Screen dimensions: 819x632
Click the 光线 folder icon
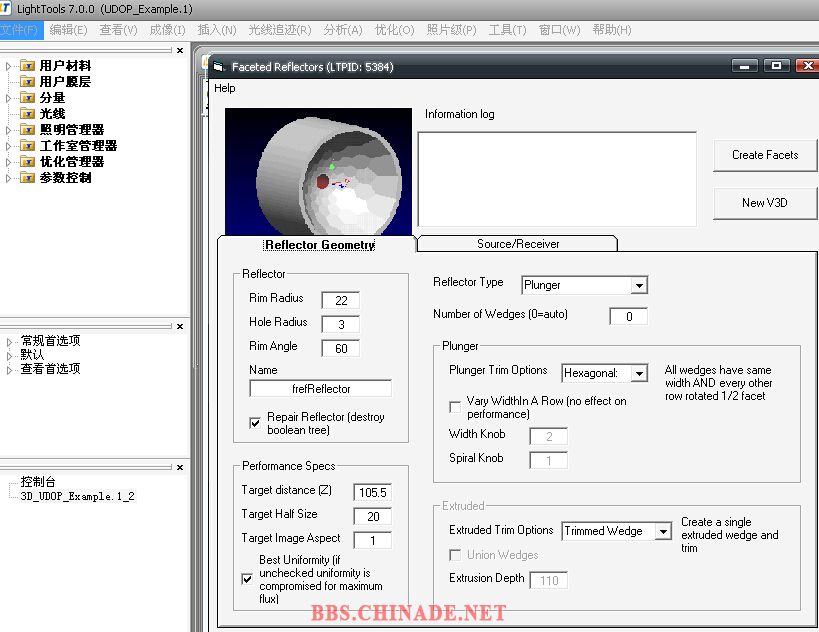pyautogui.click(x=28, y=114)
